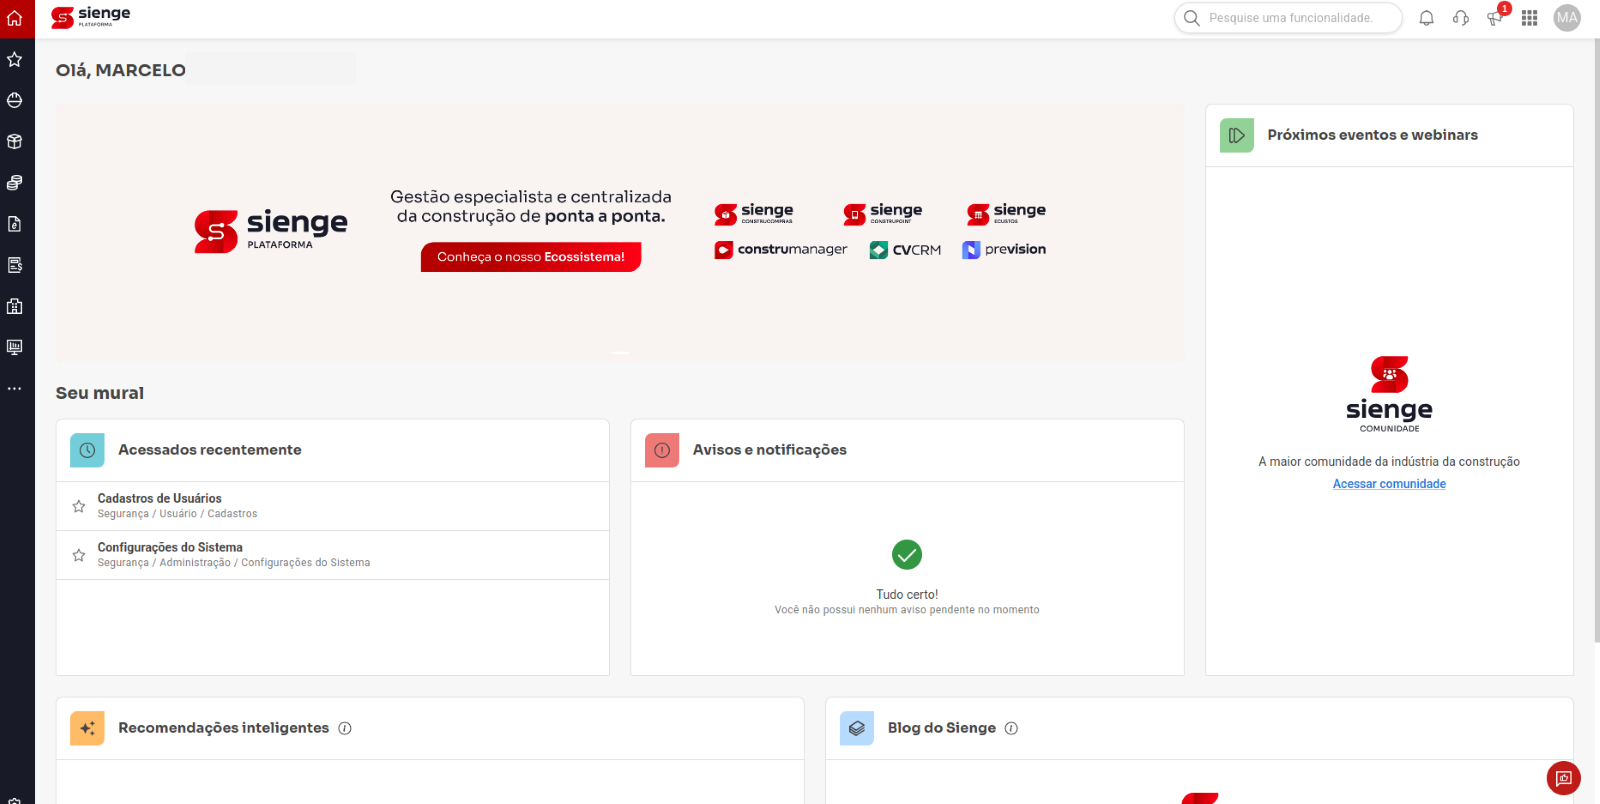Click the Tudo certo green check mark
The width and height of the screenshot is (1600, 804).
pyautogui.click(x=907, y=554)
